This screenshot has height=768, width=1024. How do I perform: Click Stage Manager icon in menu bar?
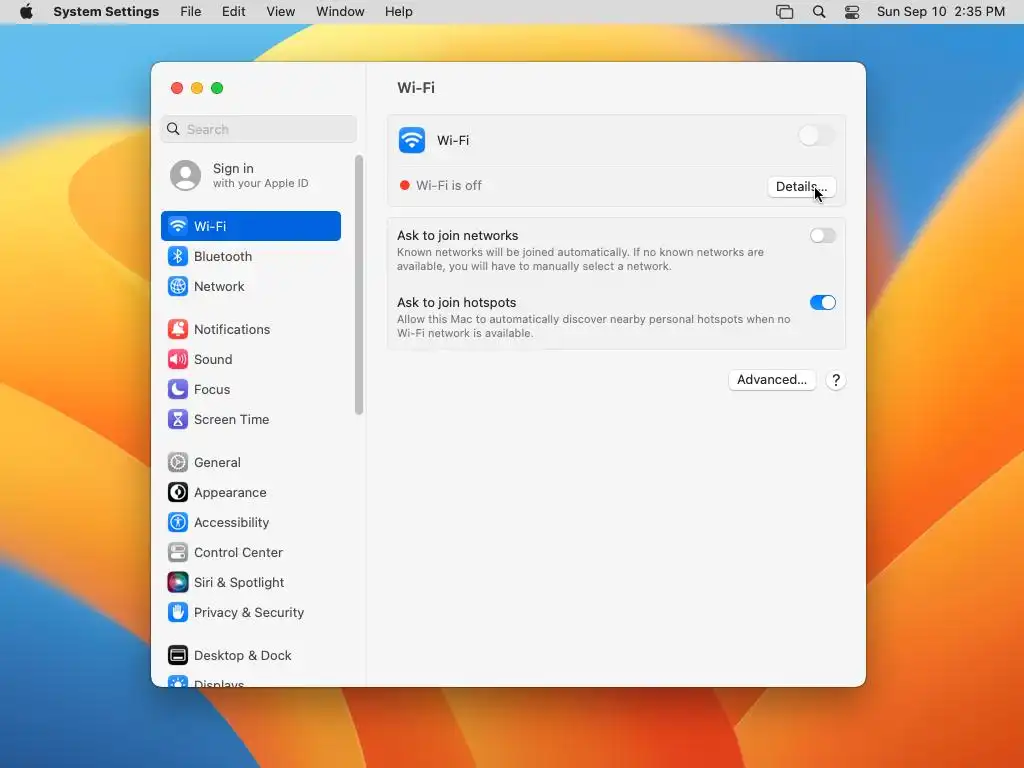784,12
